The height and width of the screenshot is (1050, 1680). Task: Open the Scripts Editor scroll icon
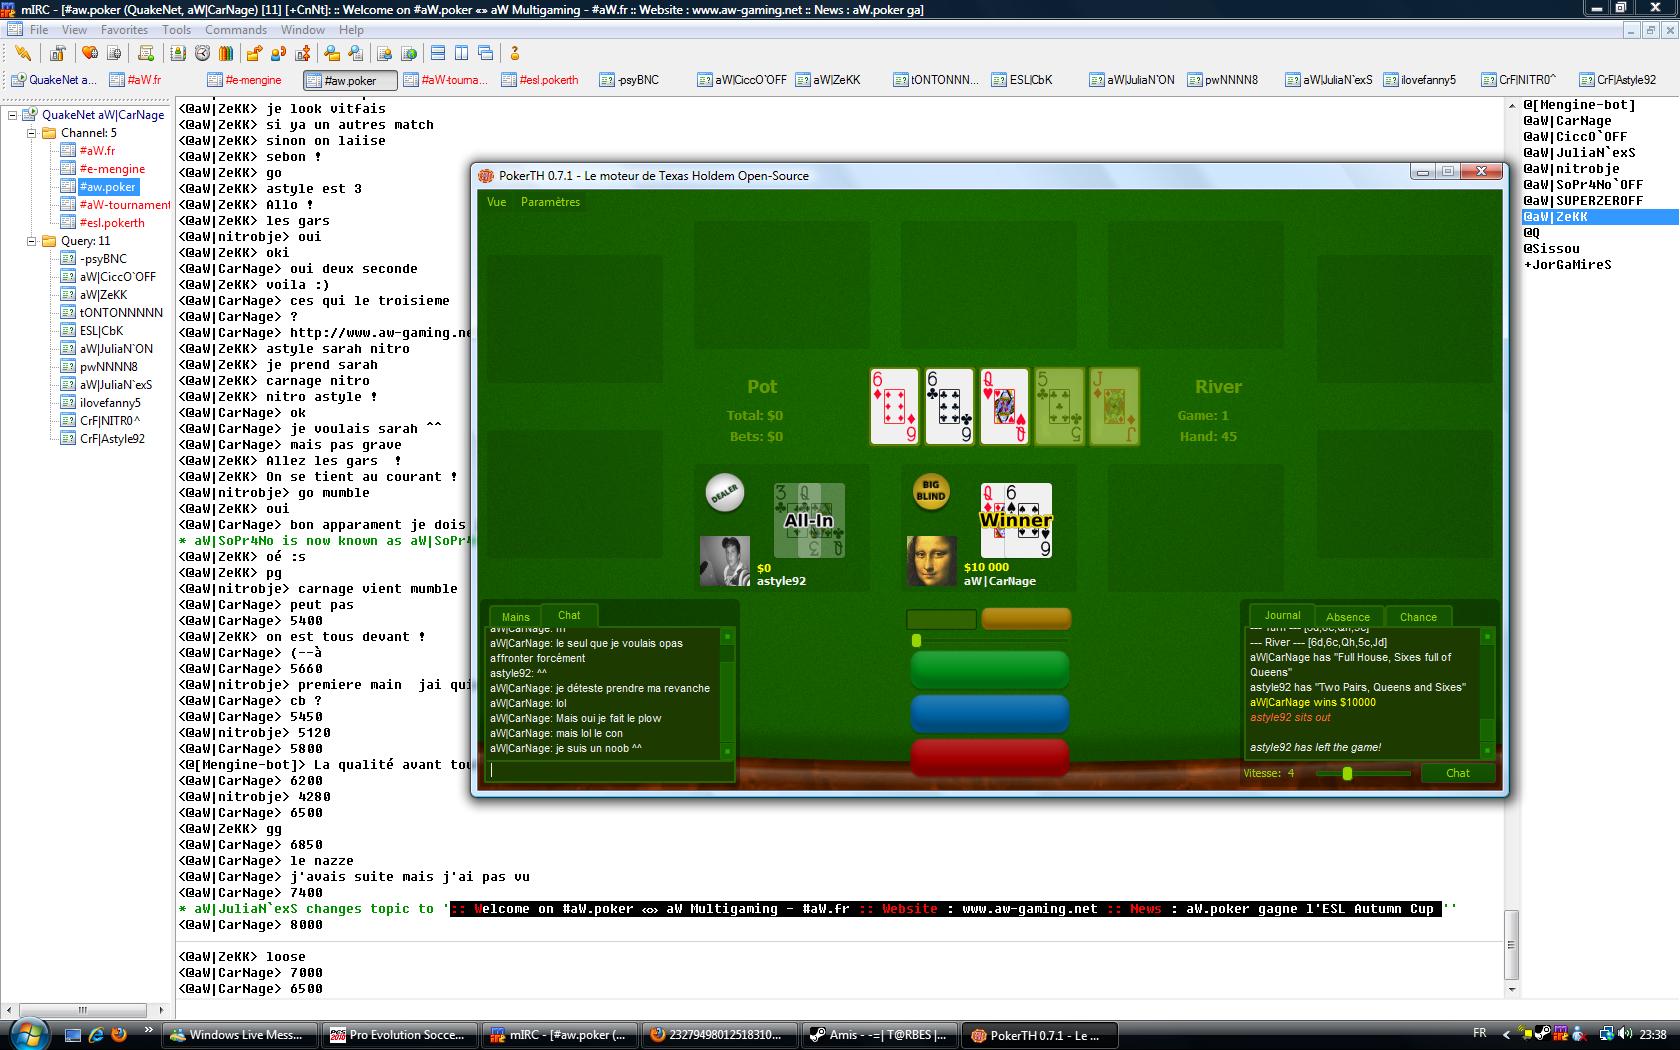coord(146,54)
